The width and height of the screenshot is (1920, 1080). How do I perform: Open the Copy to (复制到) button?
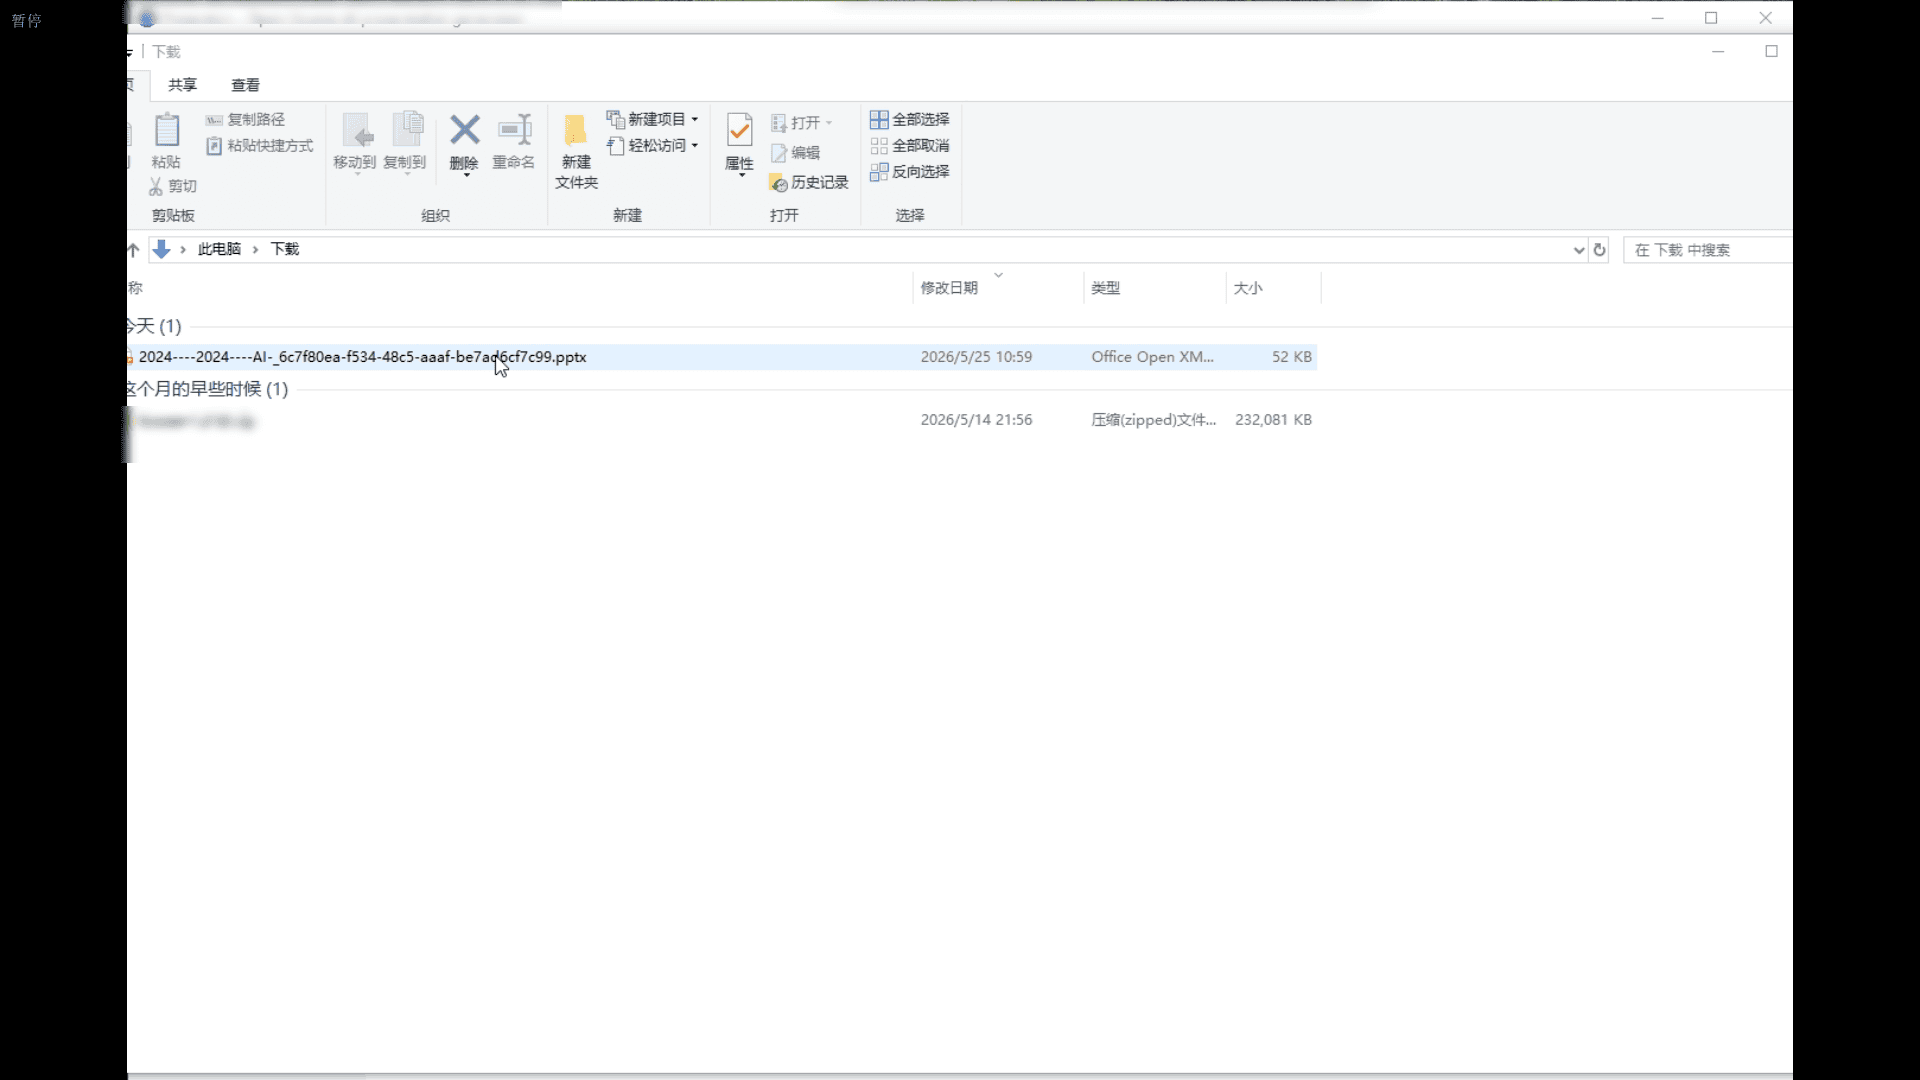tap(405, 142)
